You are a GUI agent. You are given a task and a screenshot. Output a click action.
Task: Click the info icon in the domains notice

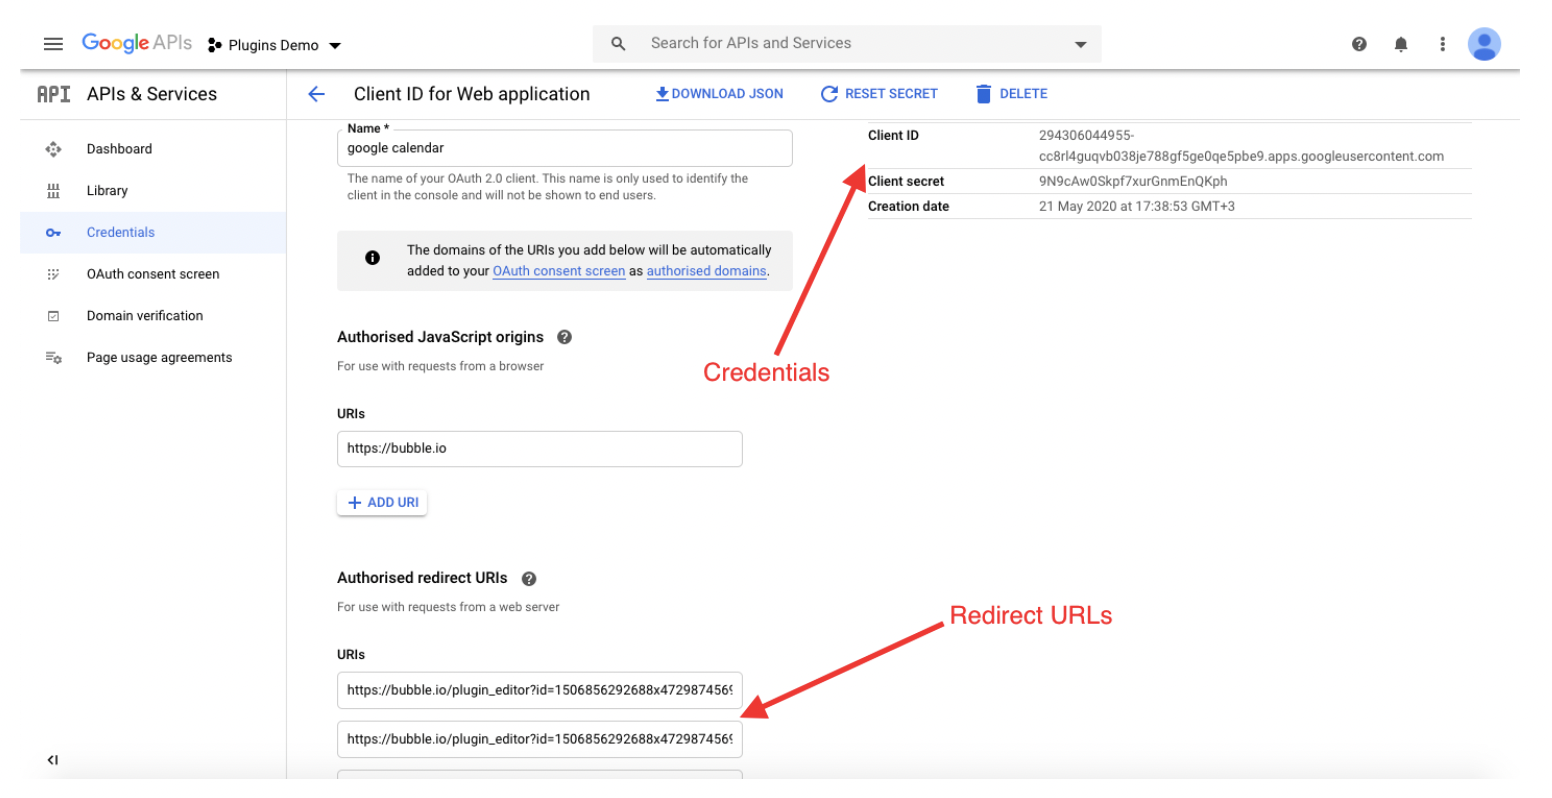pos(372,258)
